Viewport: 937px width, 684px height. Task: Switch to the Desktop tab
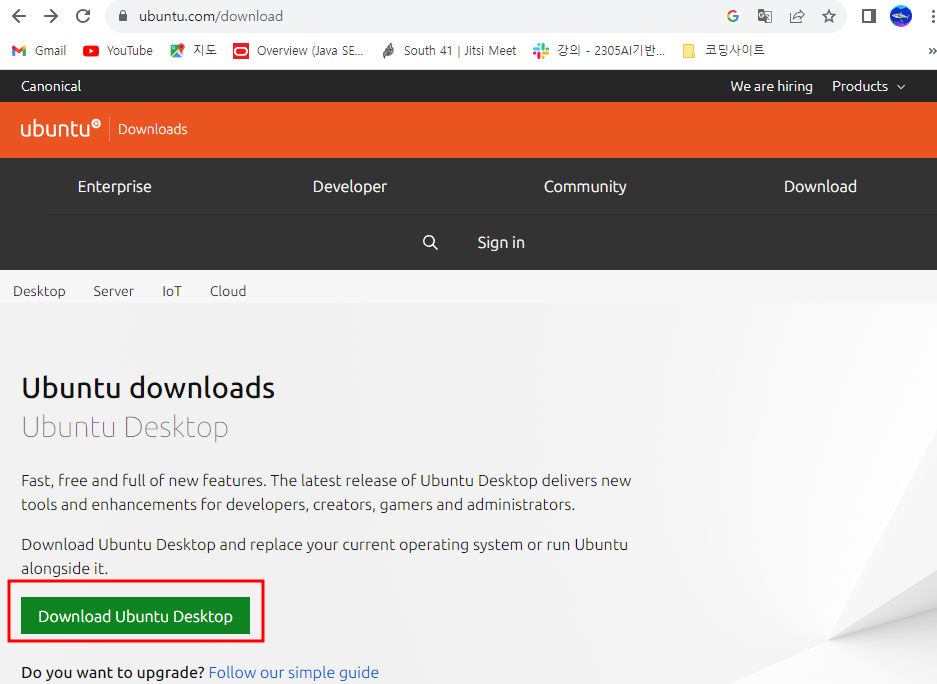(39, 291)
